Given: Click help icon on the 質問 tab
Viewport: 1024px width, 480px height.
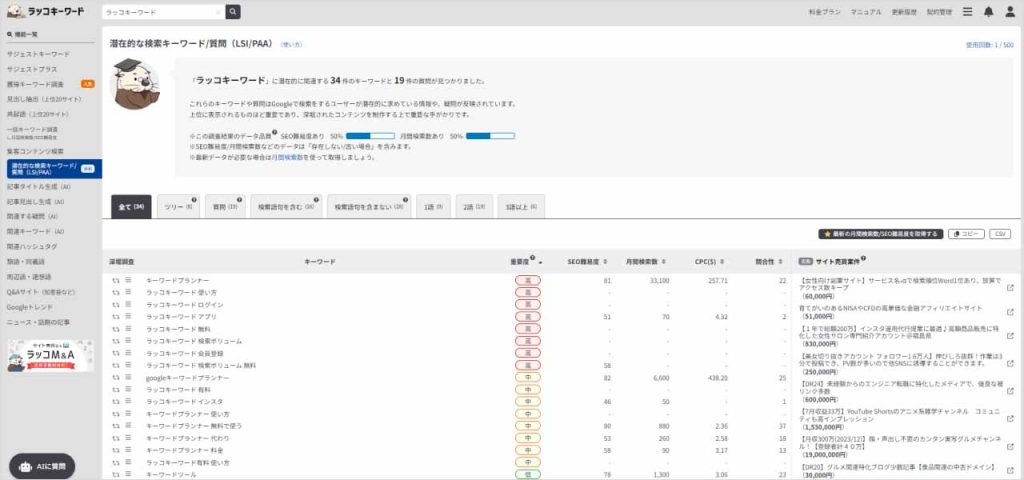Looking at the screenshot, I should click(x=240, y=200).
